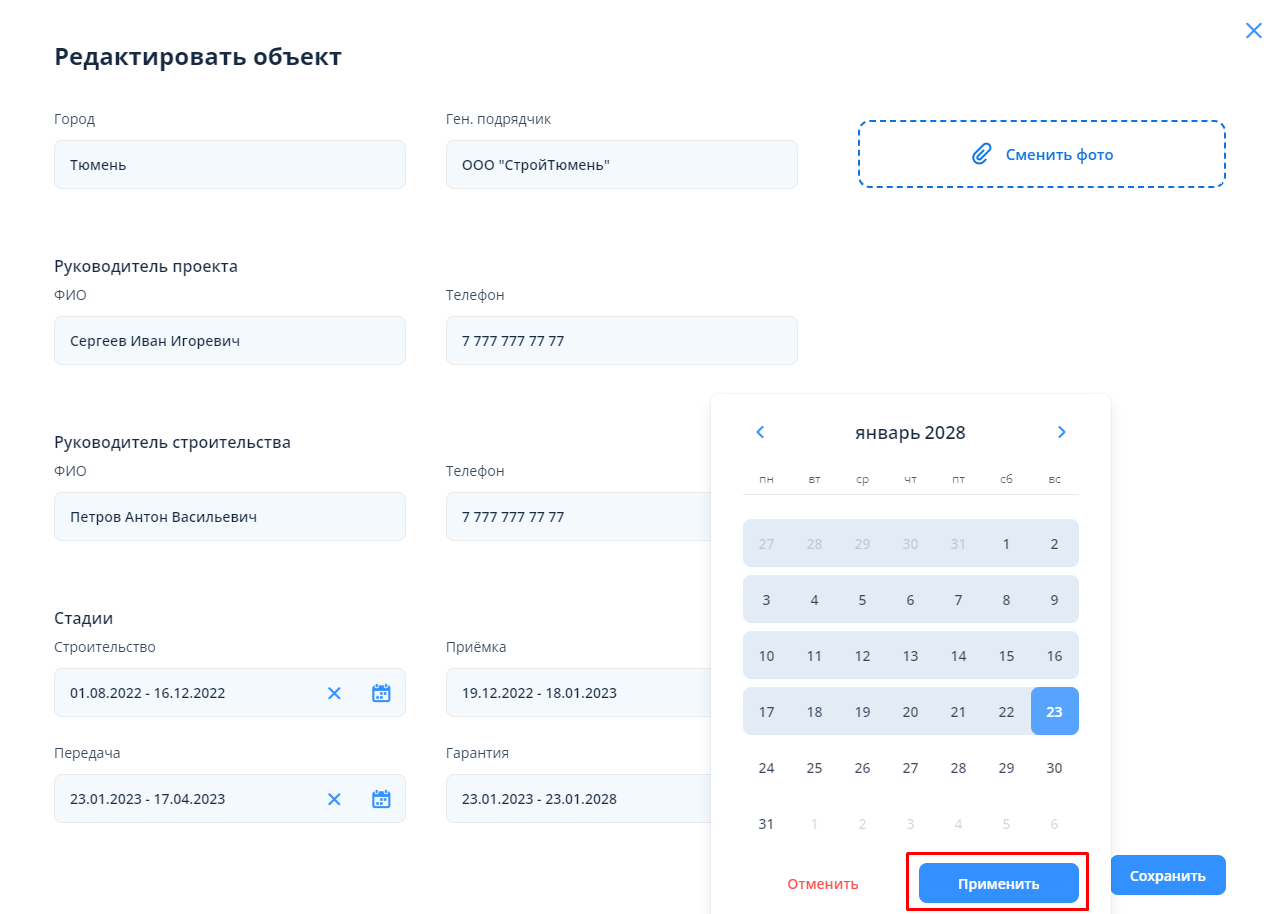Click Отменить in the calendar popup
This screenshot has width=1281, height=914.
pos(822,884)
